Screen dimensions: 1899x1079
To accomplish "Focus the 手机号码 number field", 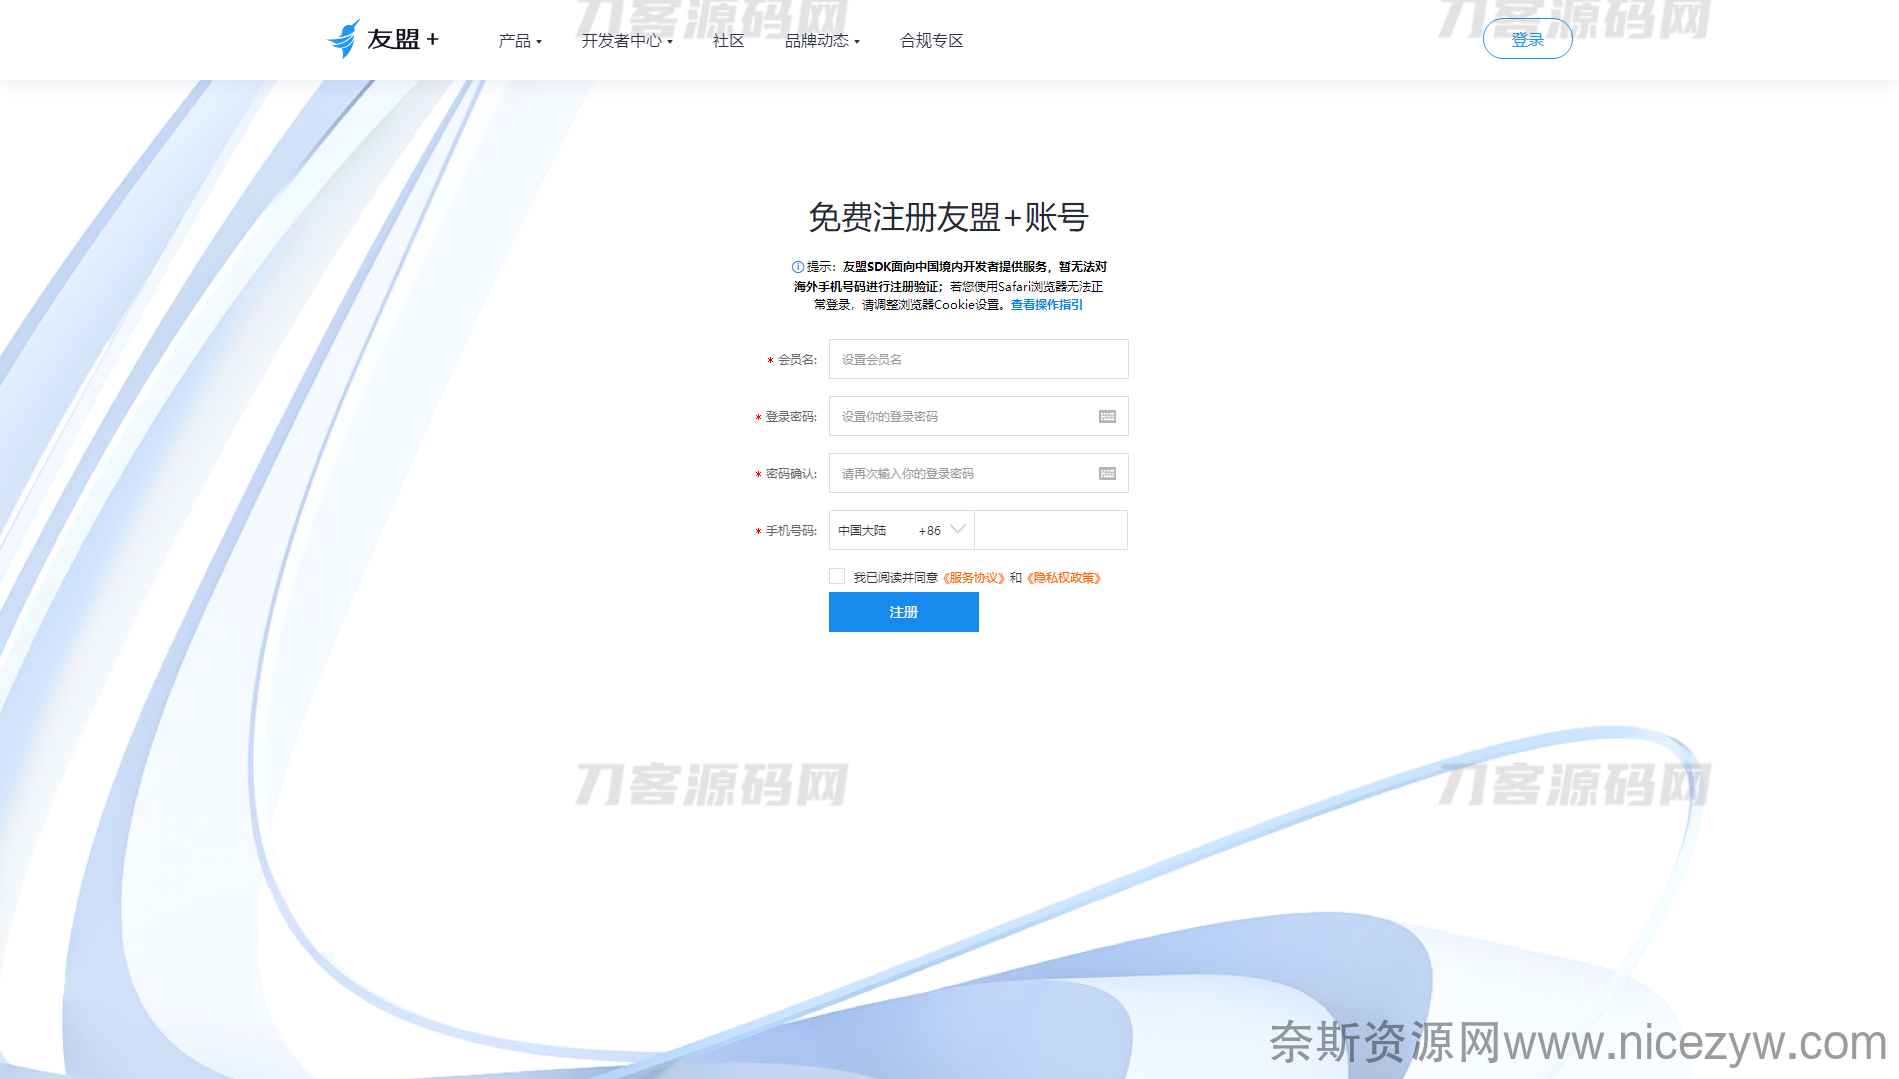I will [1051, 530].
